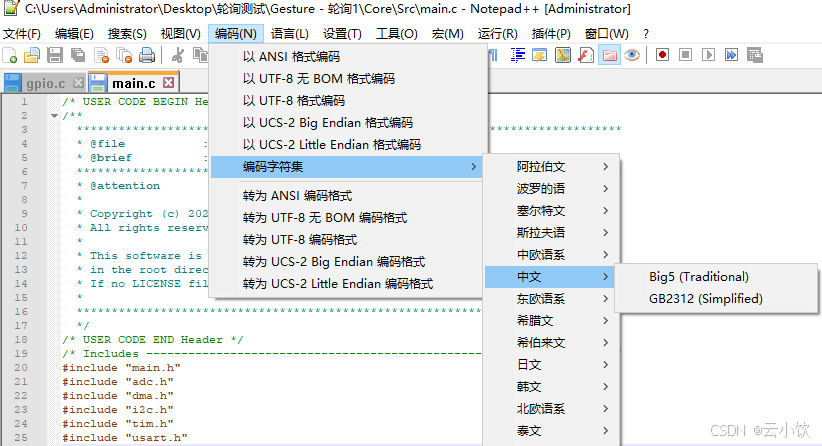Toggle the eye monitoring icon
This screenshot has height=446, width=822.
[x=632, y=55]
